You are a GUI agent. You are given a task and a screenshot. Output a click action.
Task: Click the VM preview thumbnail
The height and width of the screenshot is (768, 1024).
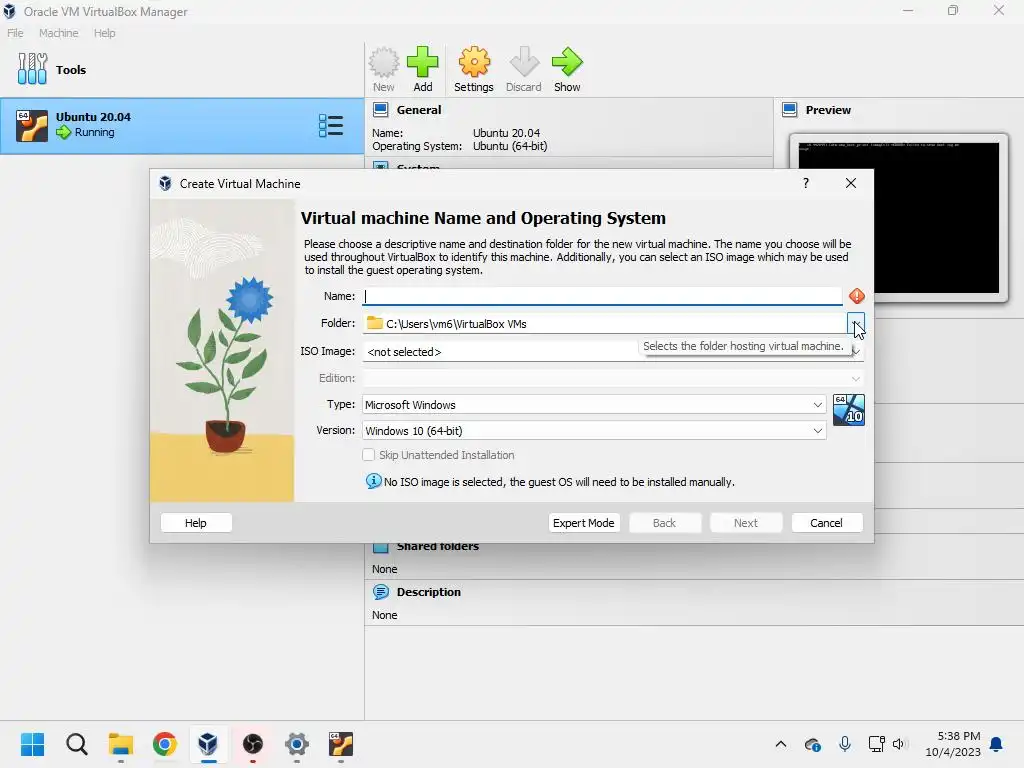tap(899, 217)
